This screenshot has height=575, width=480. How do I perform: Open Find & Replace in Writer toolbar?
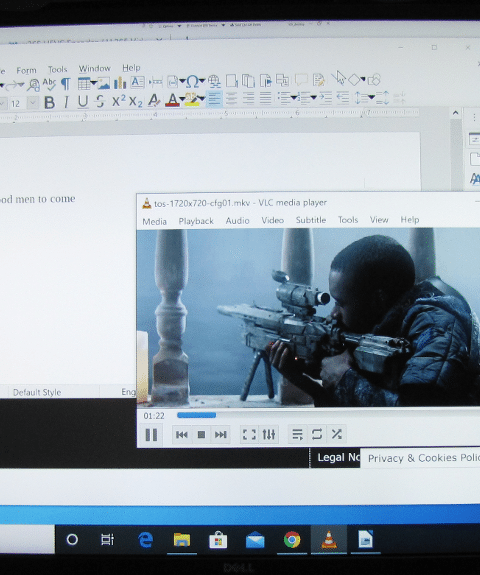coord(33,84)
